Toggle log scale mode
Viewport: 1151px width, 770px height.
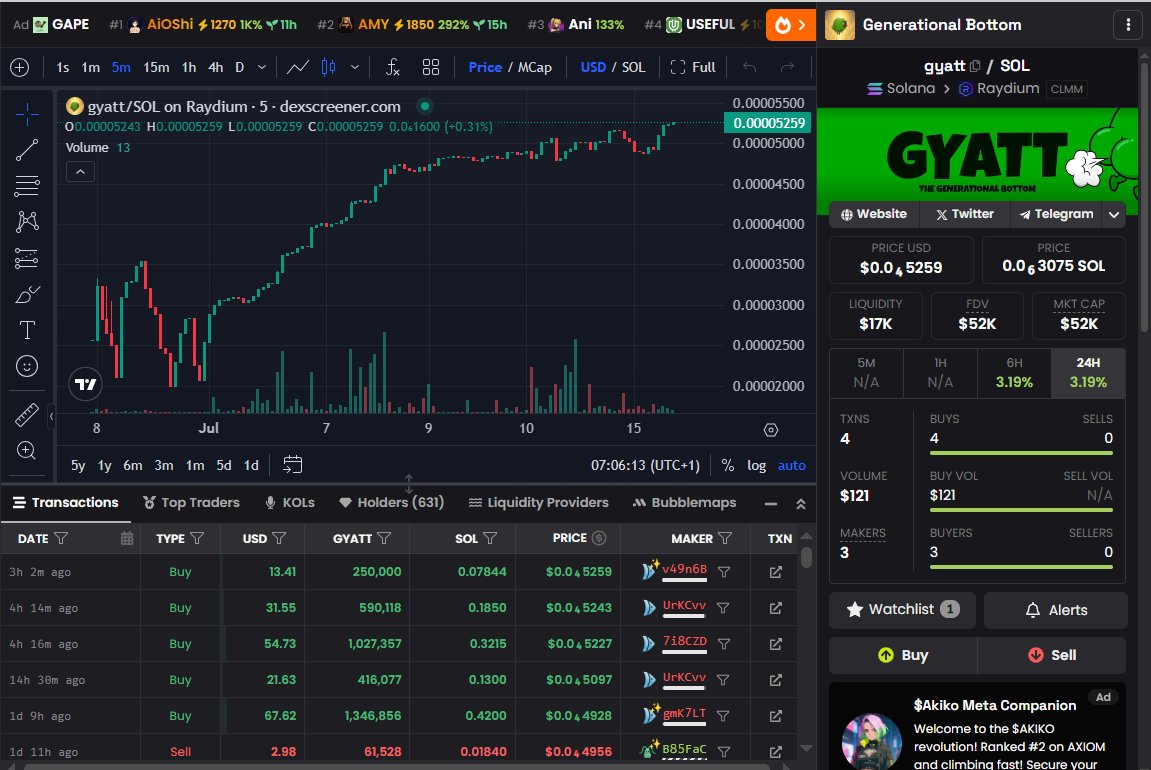[x=756, y=465]
